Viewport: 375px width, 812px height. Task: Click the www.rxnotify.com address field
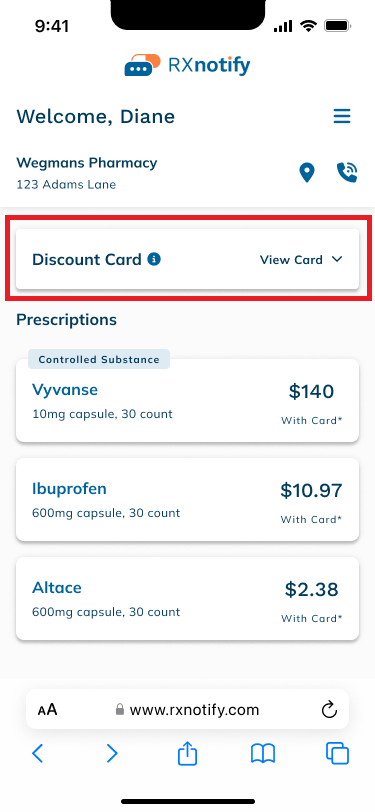pos(188,709)
